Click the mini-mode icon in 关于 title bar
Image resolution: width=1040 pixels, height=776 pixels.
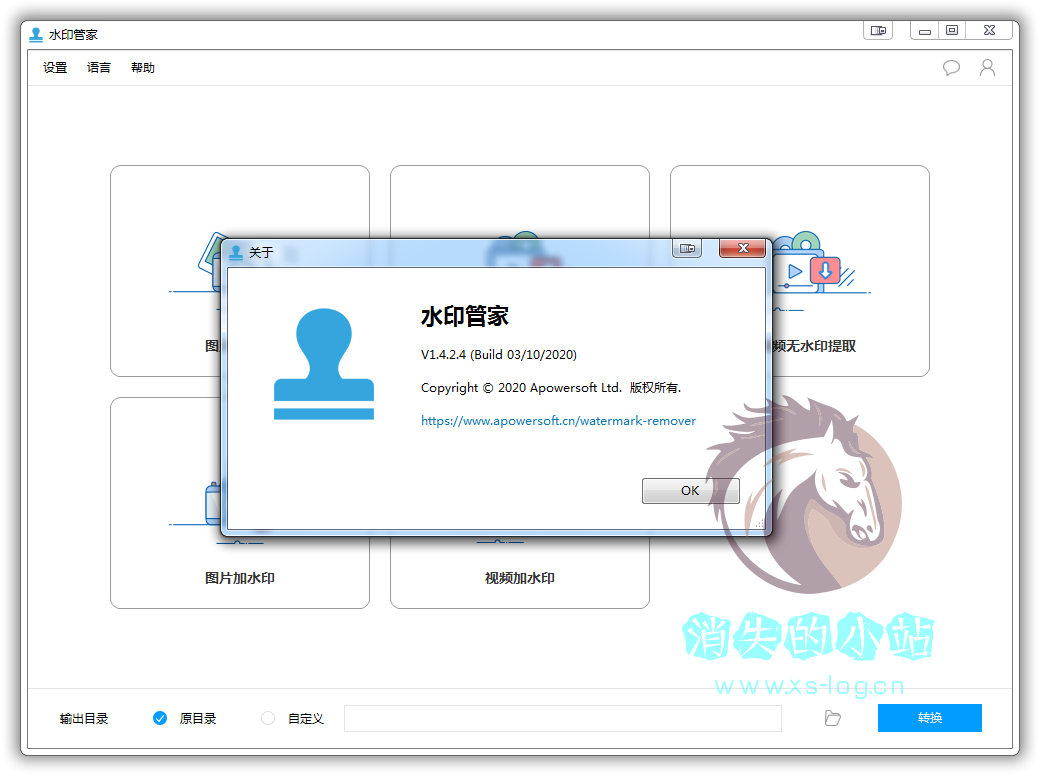(687, 249)
